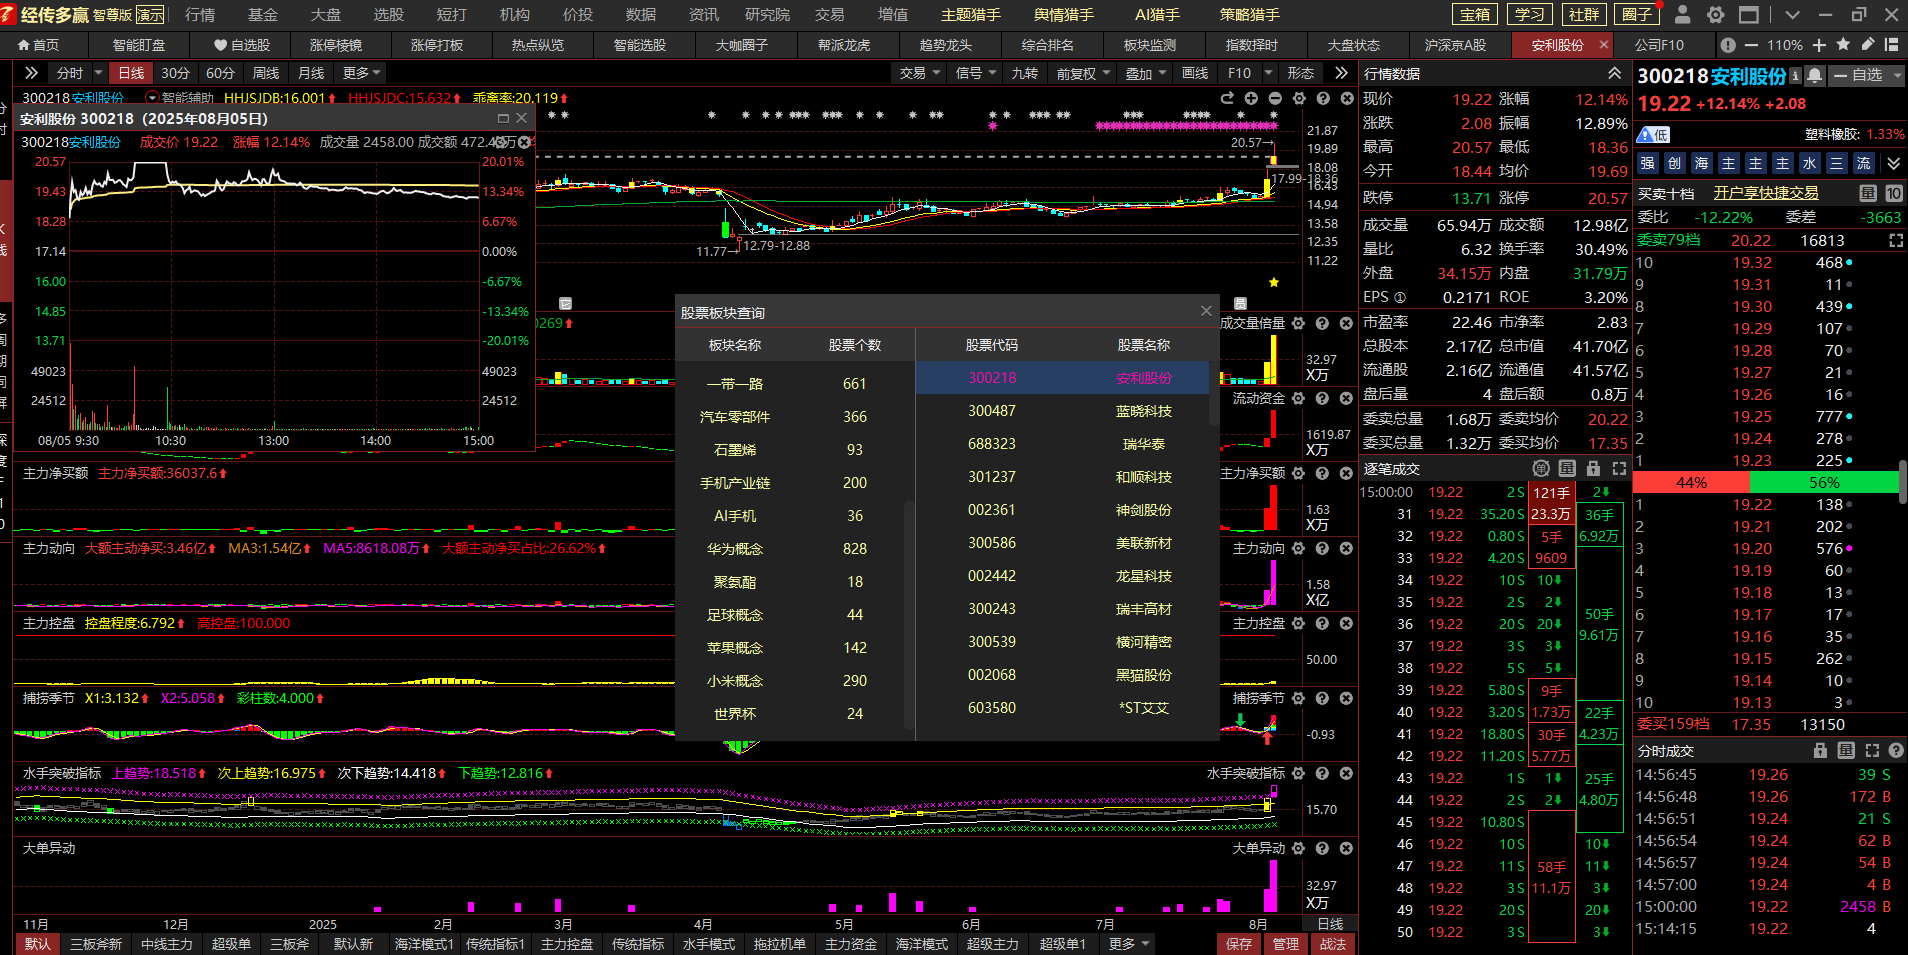
Task: Click the pencil edit icon in tab bar
Action: click(x=1867, y=45)
